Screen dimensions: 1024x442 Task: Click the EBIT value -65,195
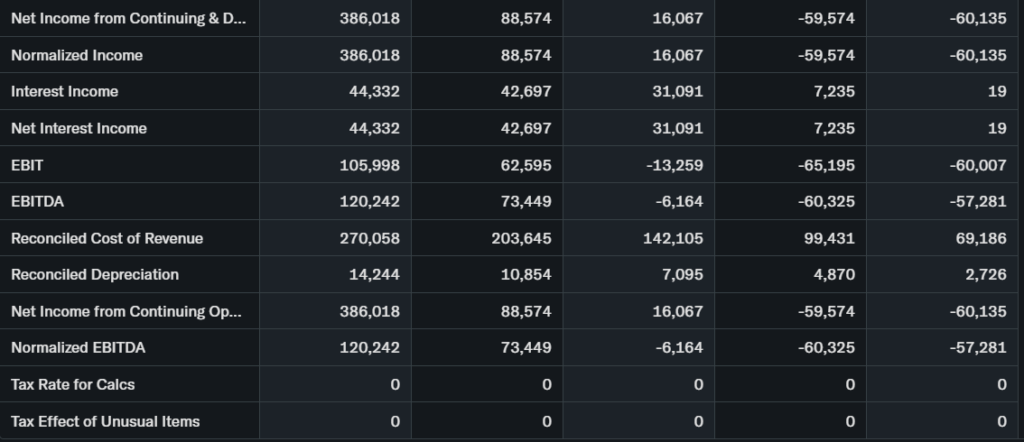pos(827,165)
